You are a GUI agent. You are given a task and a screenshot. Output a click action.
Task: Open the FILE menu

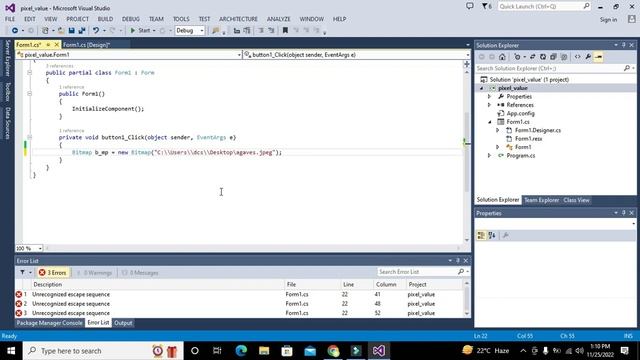coord(10,19)
